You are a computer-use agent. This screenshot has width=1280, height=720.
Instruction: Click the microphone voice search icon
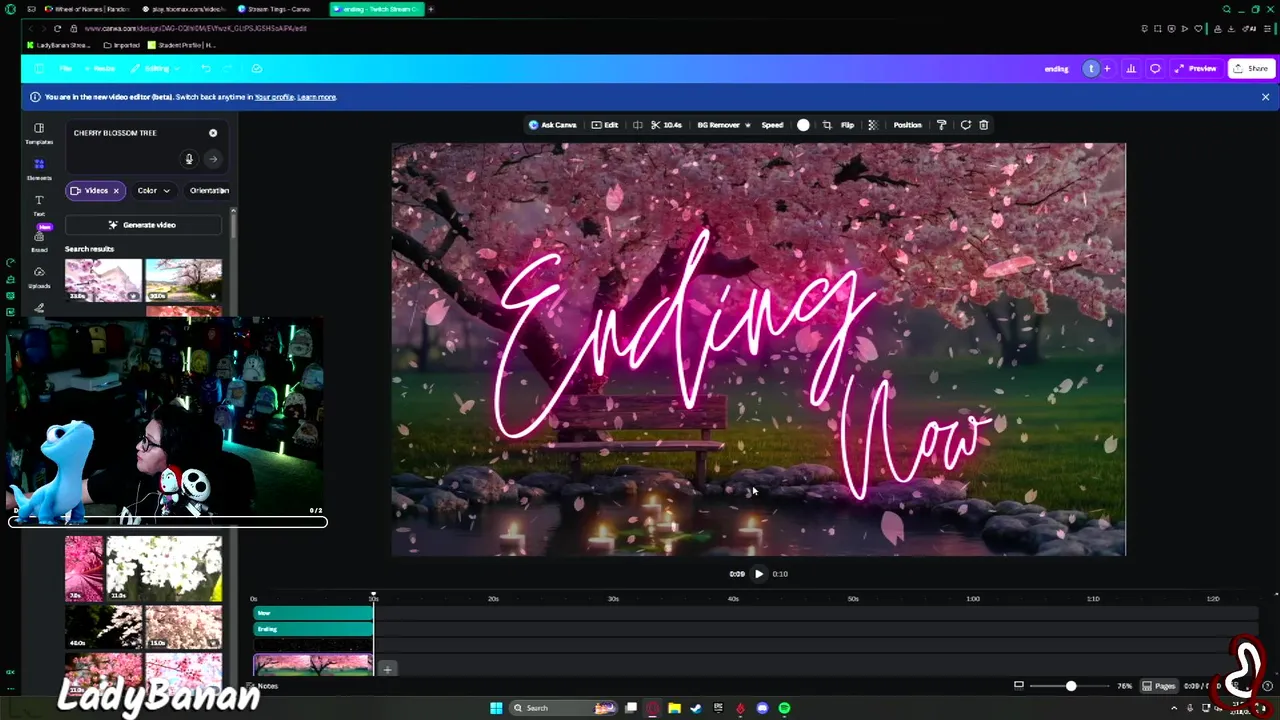click(x=189, y=159)
